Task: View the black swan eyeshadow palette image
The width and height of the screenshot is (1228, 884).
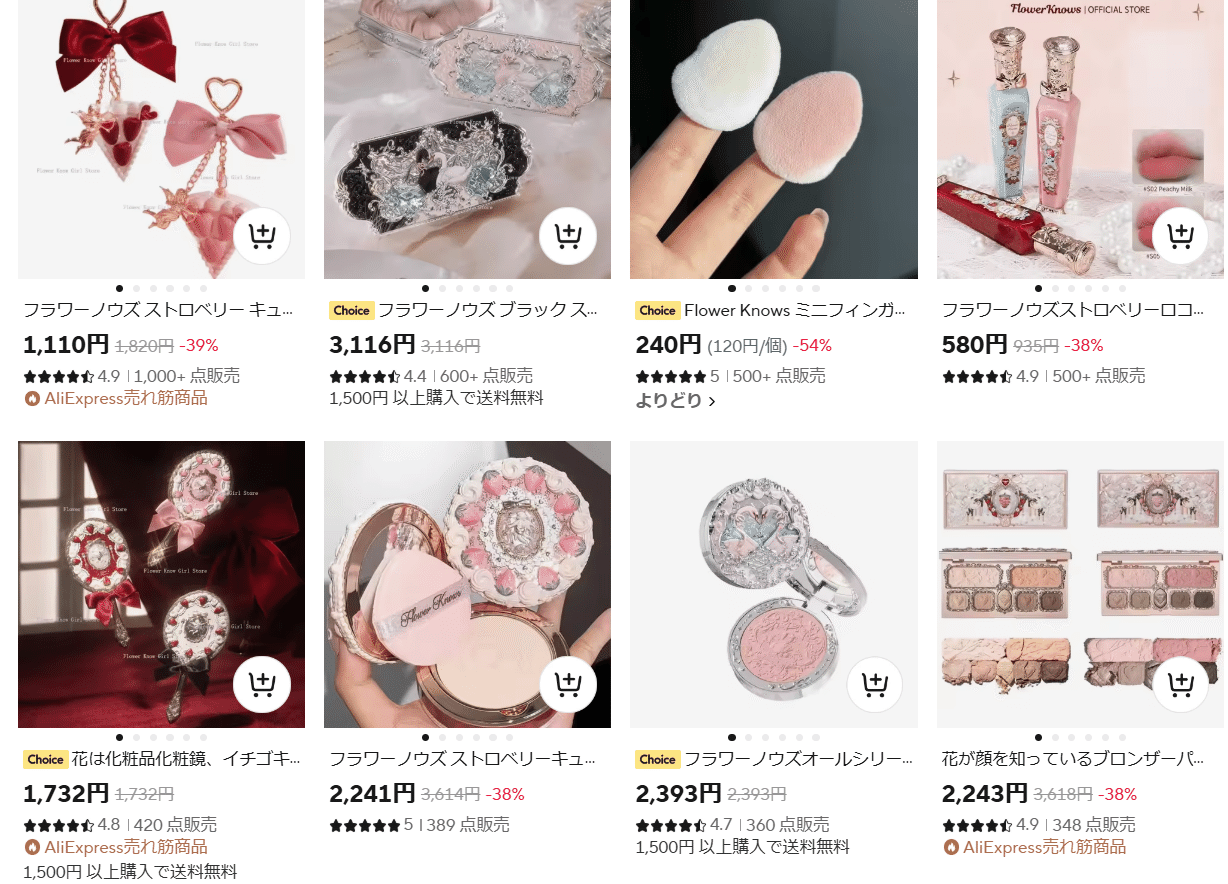Action: pyautogui.click(x=467, y=139)
